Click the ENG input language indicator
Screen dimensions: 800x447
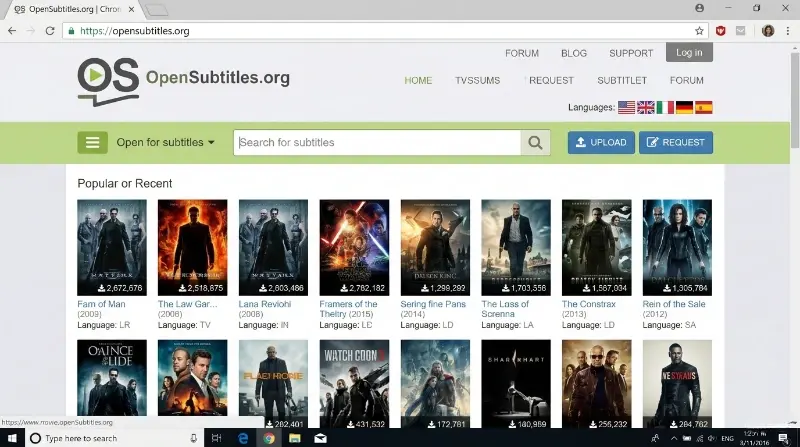point(728,438)
